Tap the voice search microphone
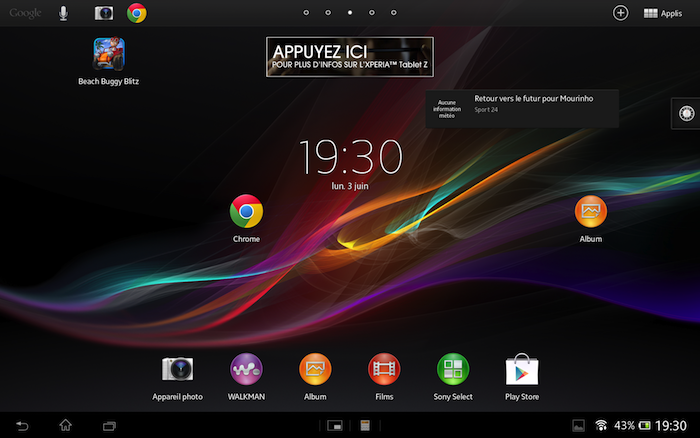 64,13
